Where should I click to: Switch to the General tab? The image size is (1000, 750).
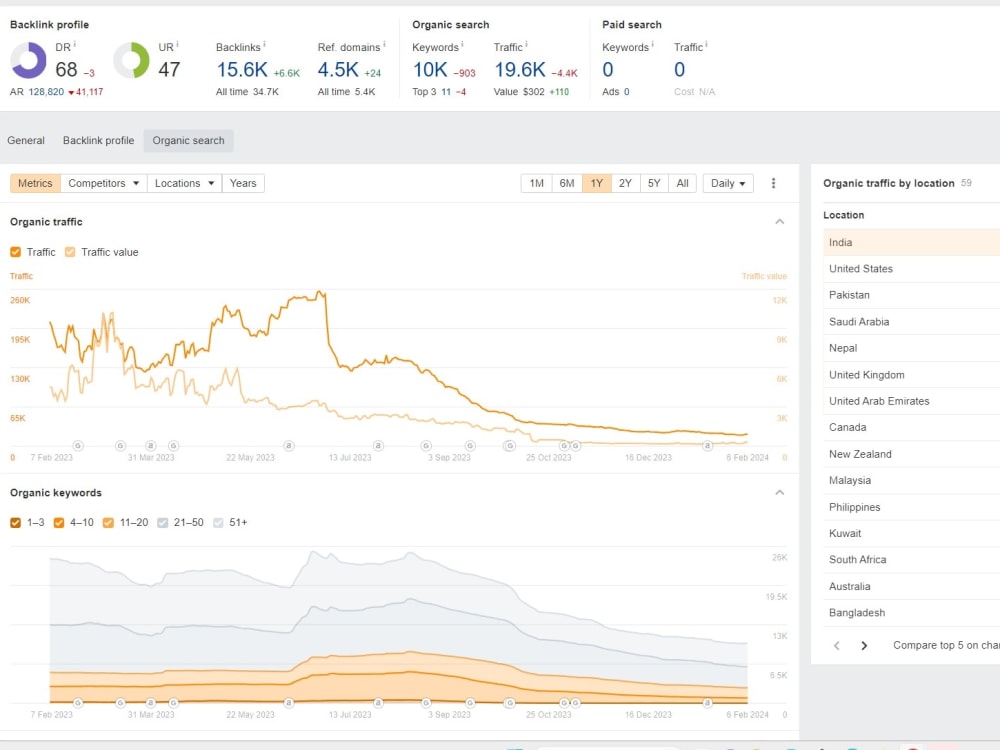coord(26,140)
